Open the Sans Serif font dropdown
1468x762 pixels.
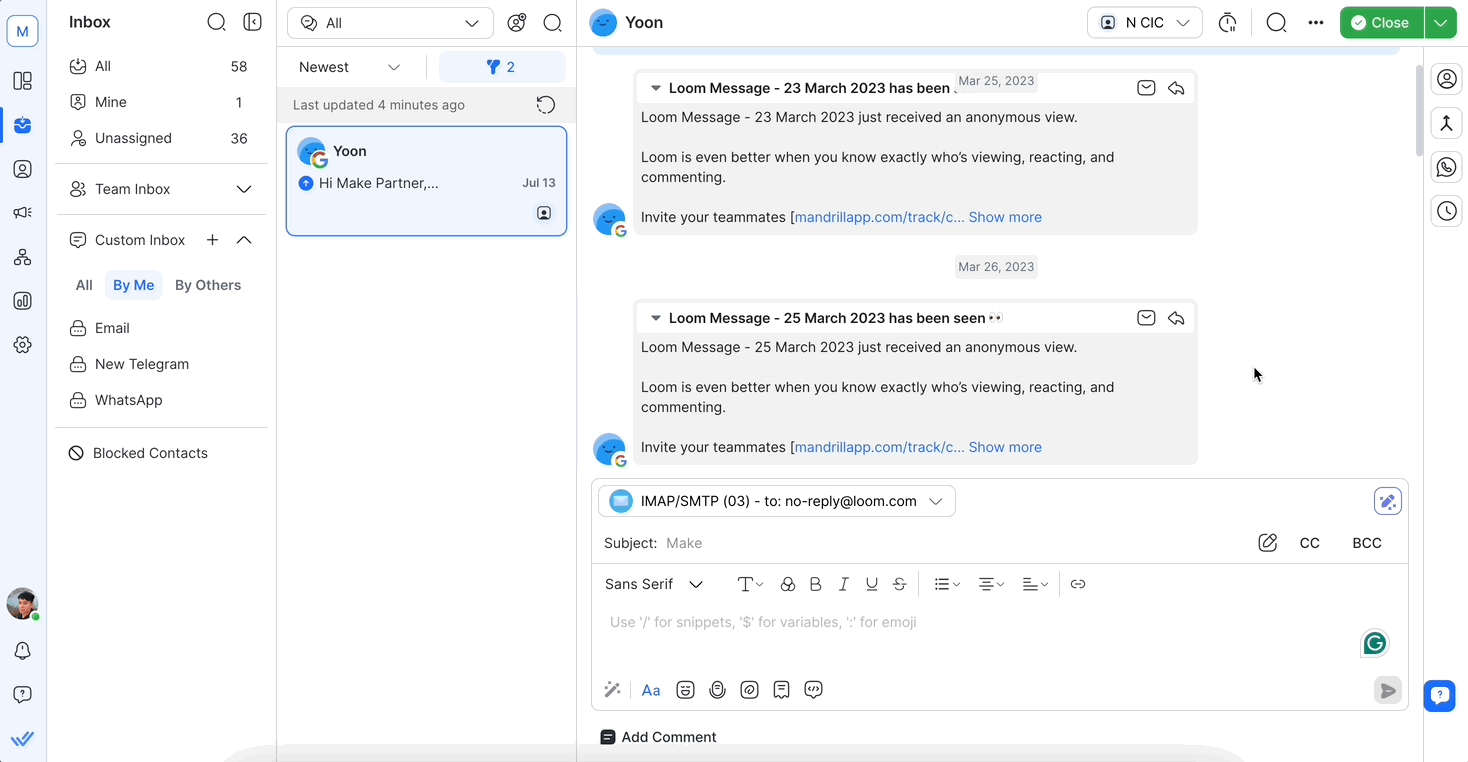pyautogui.click(x=654, y=583)
